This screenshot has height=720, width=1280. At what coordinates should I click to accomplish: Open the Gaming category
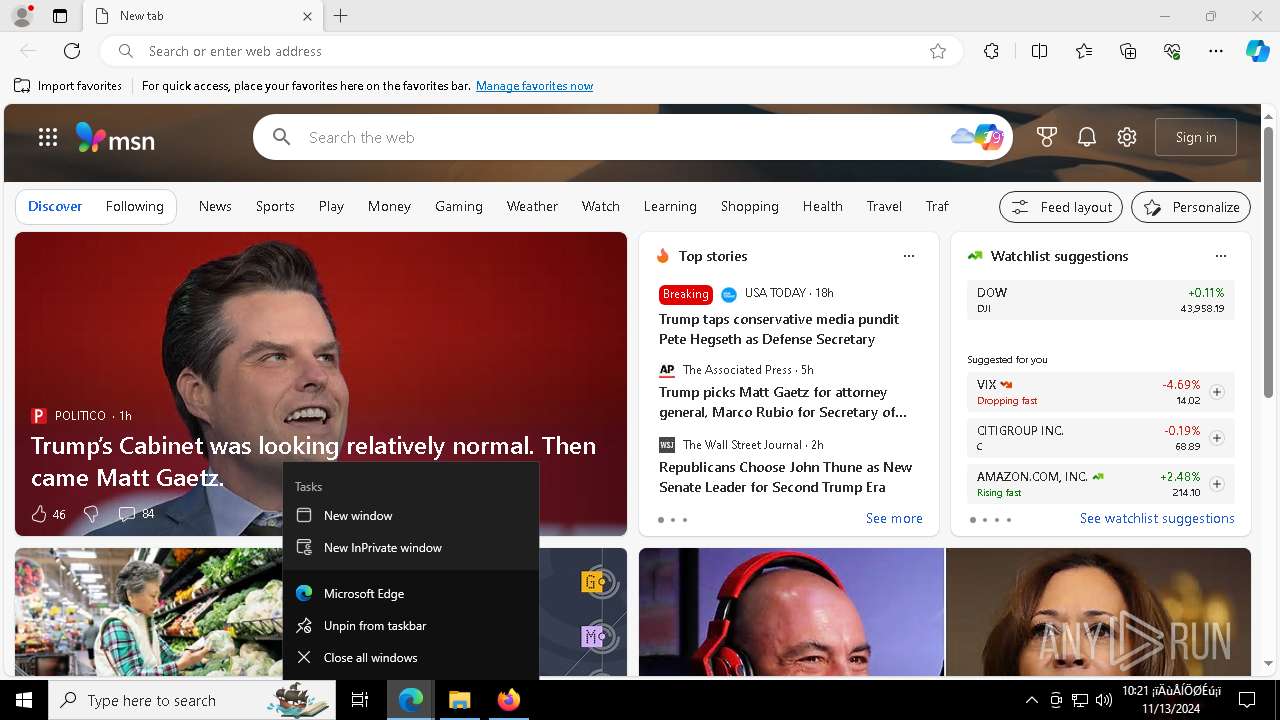coord(459,206)
